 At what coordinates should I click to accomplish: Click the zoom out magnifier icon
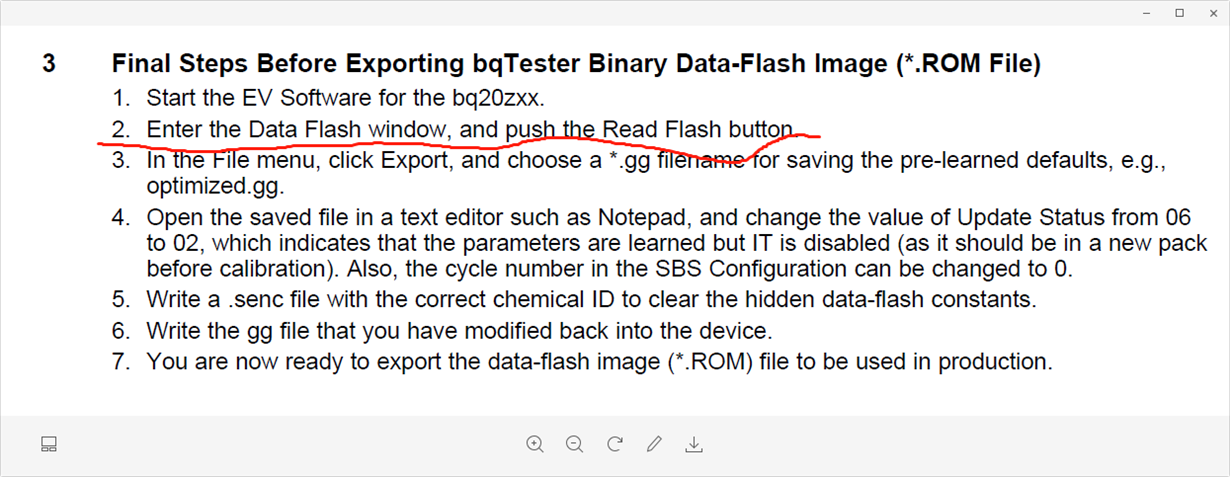[574, 444]
